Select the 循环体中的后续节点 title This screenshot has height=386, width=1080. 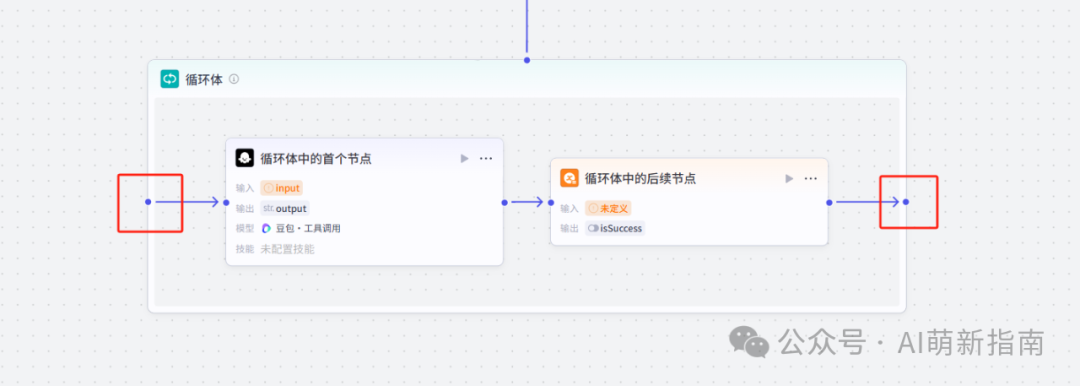click(641, 179)
